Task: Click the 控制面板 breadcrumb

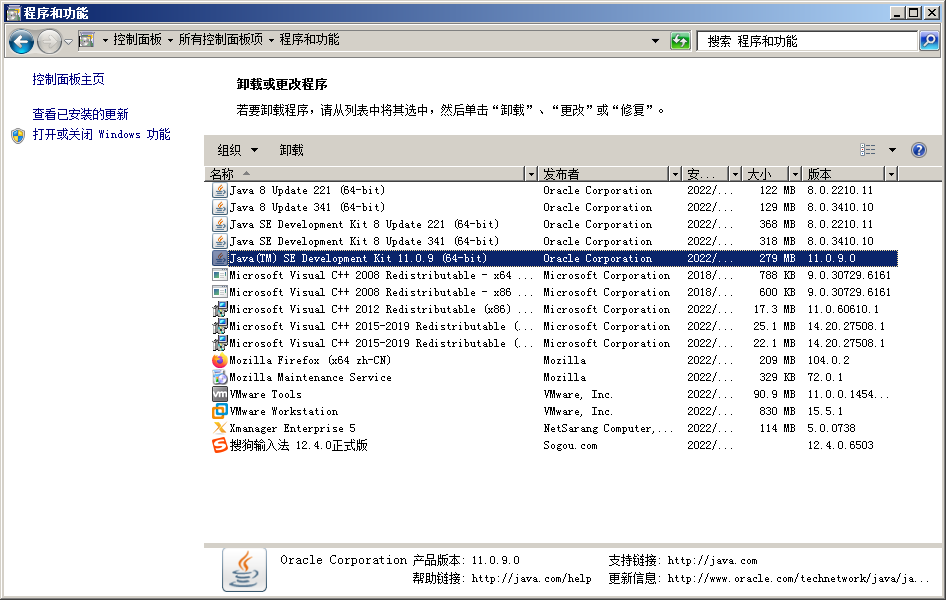Action: (138, 40)
